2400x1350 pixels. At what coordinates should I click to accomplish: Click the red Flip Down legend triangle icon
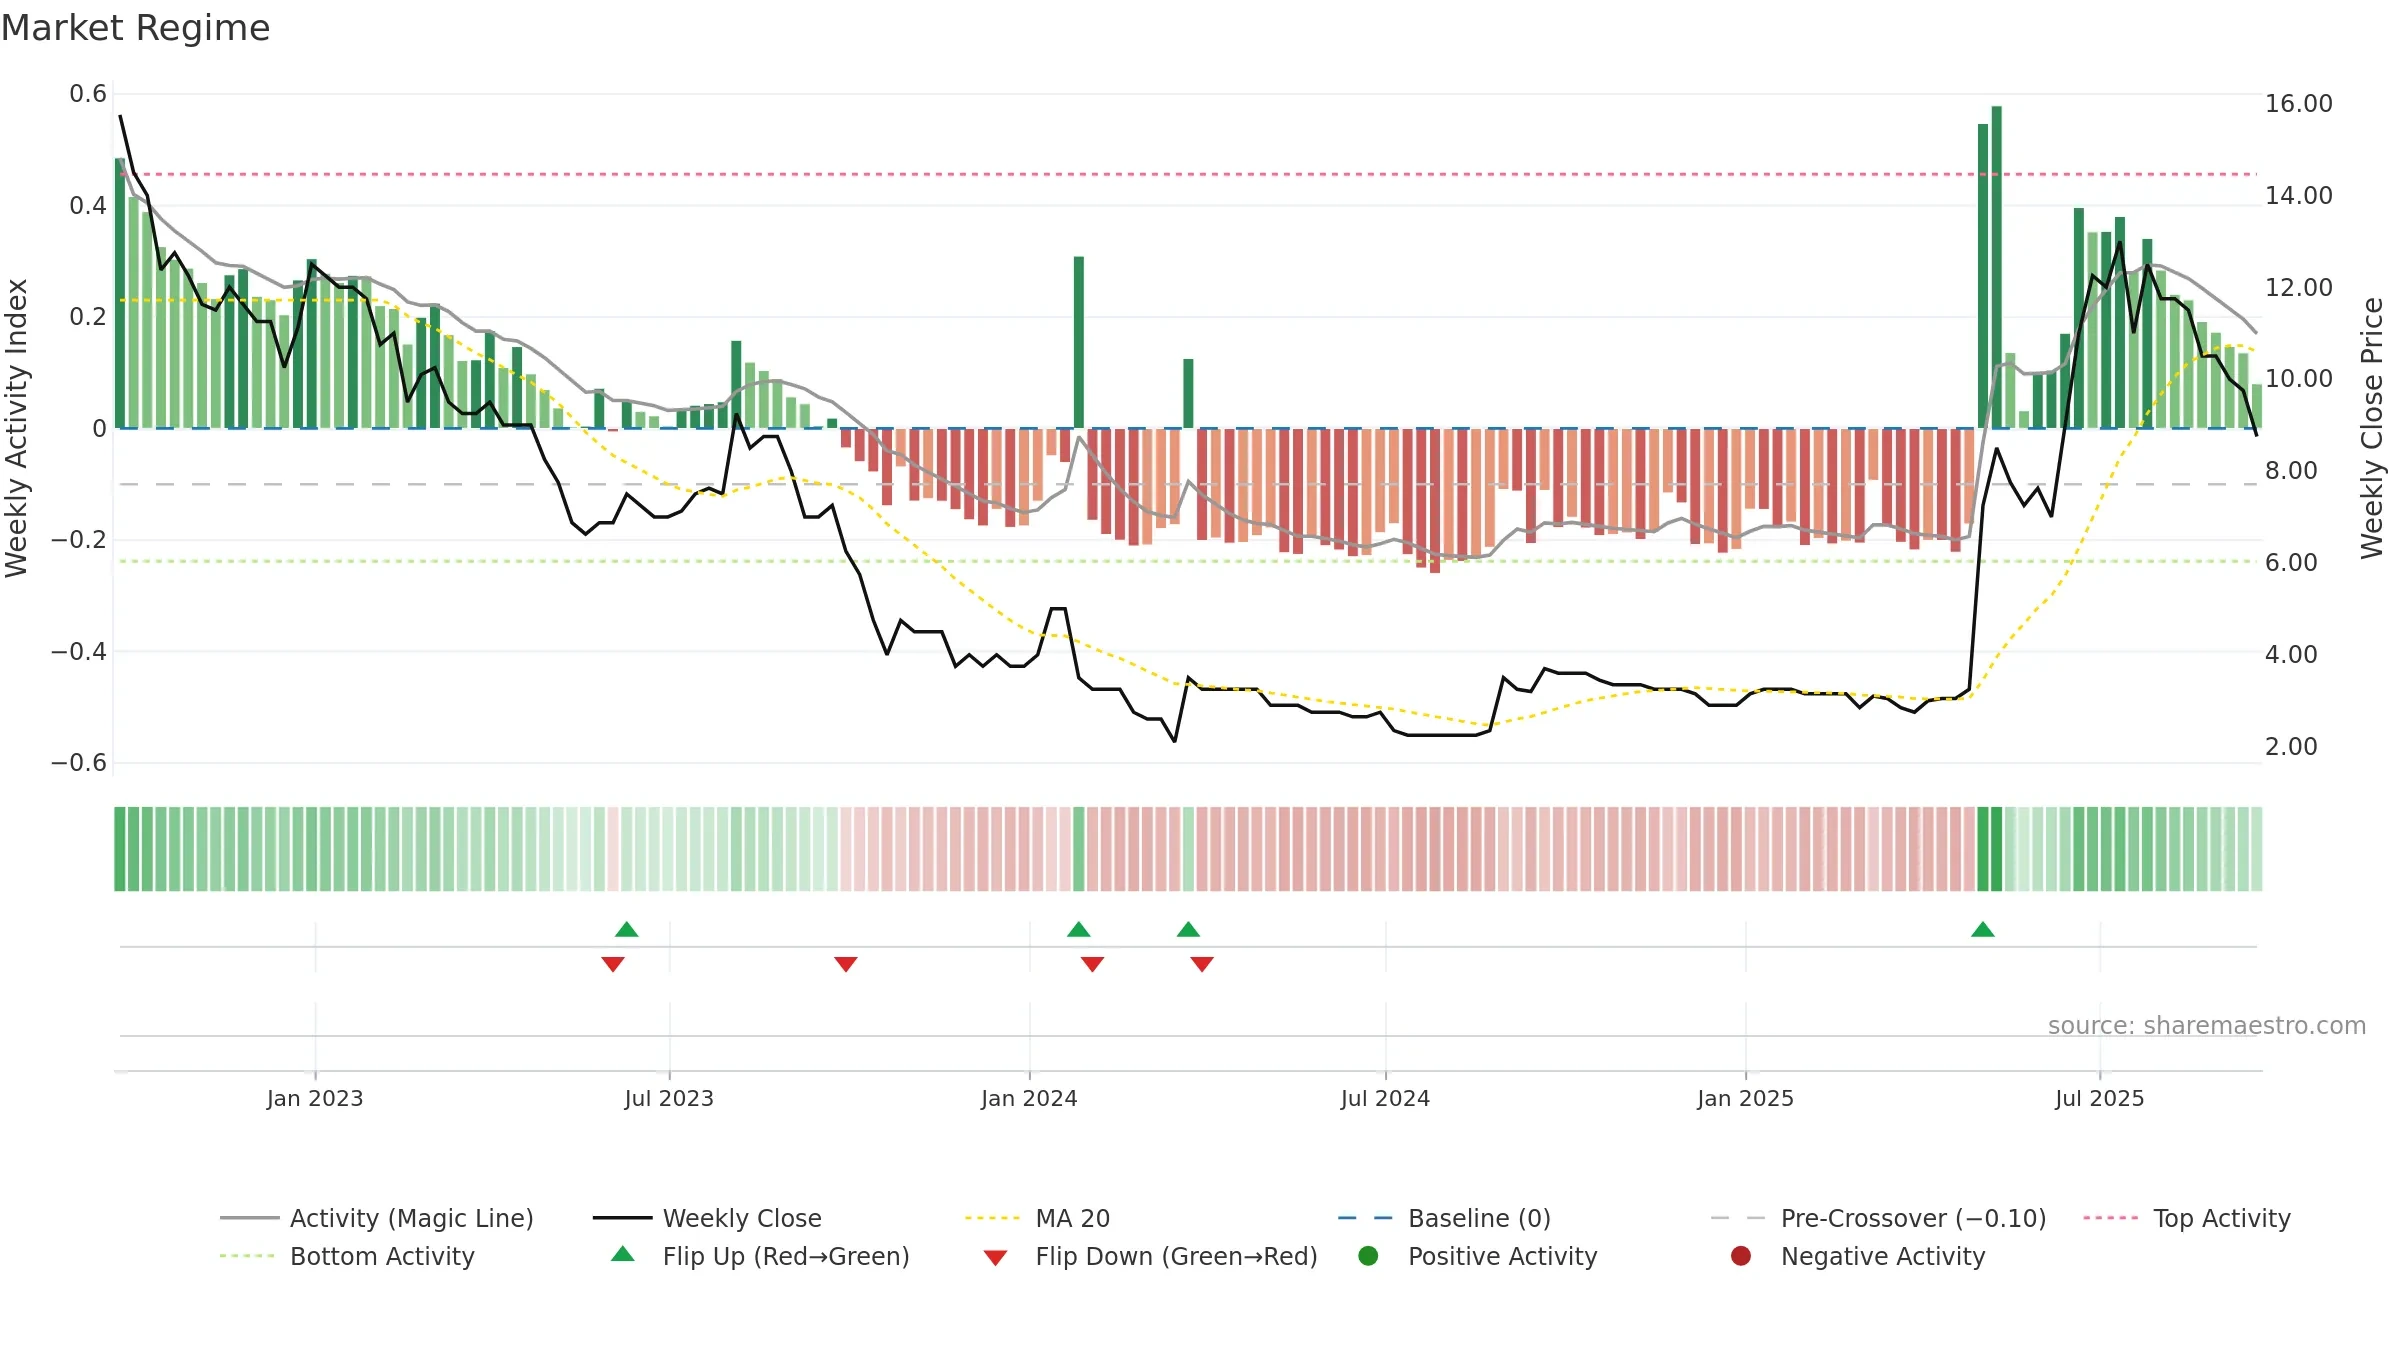tap(995, 1258)
